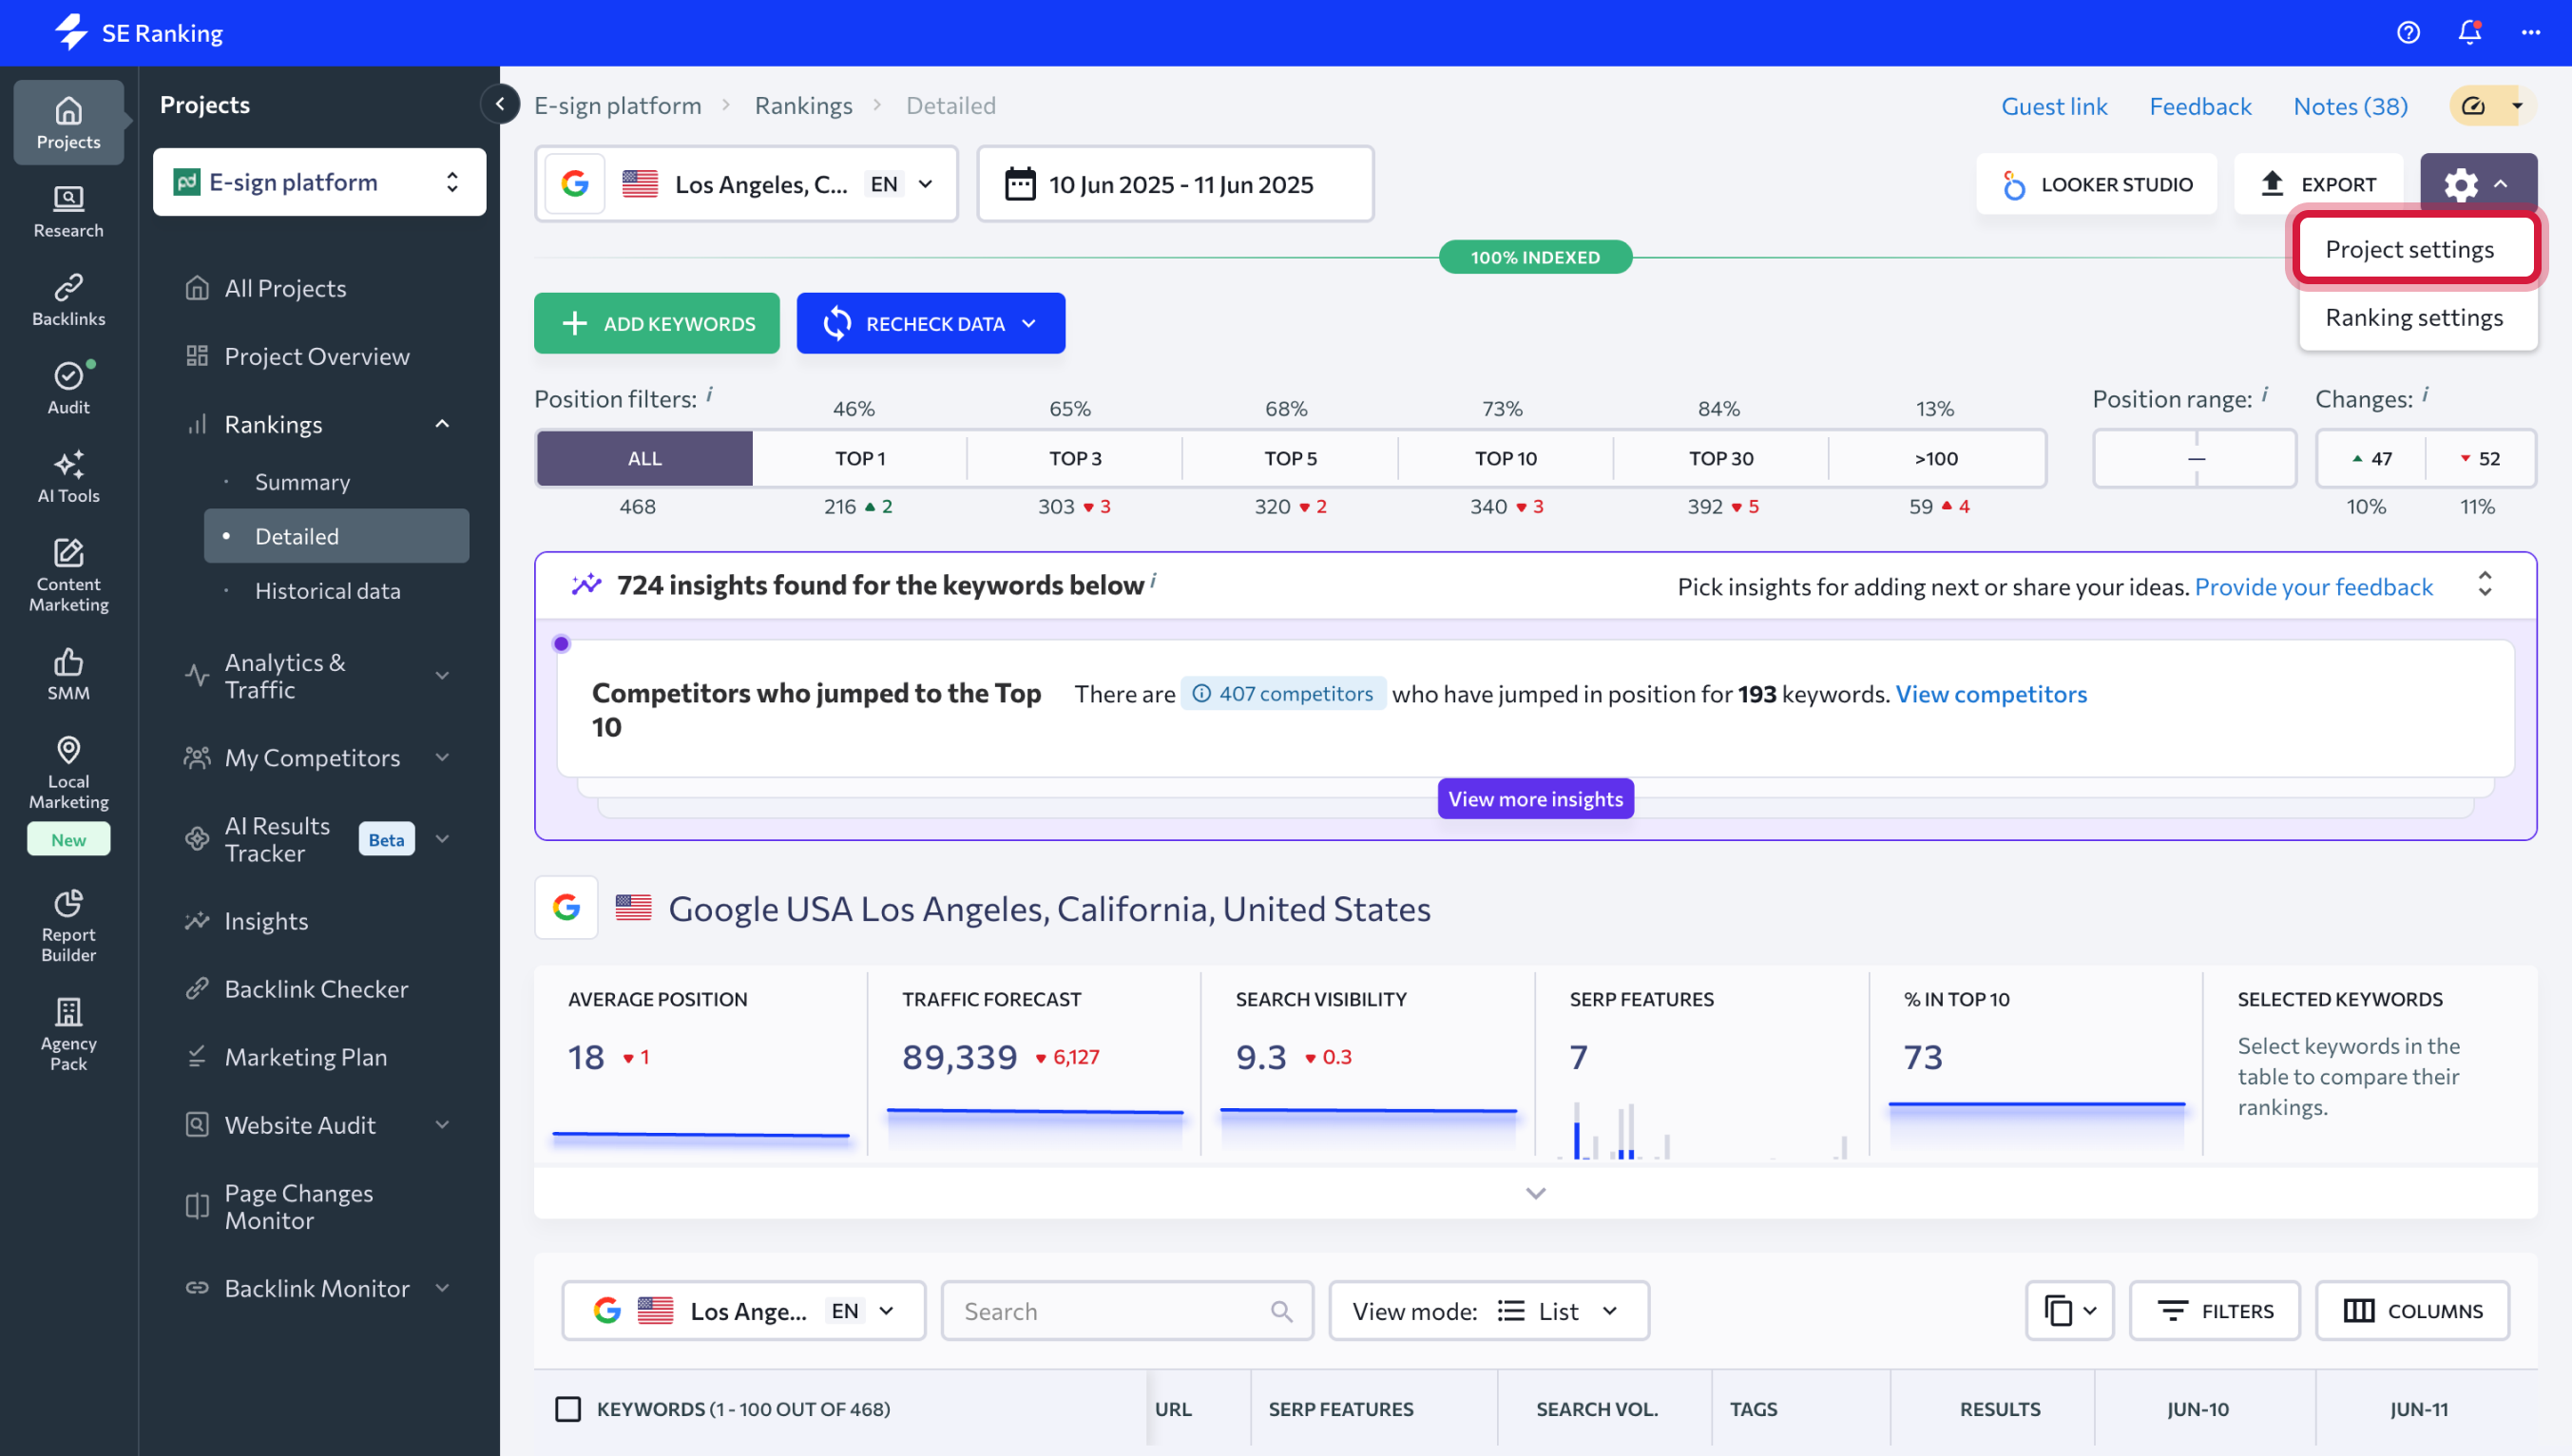Screen dimensions: 2572x1456
Task: Open notifications bell
Action: (2469, 33)
